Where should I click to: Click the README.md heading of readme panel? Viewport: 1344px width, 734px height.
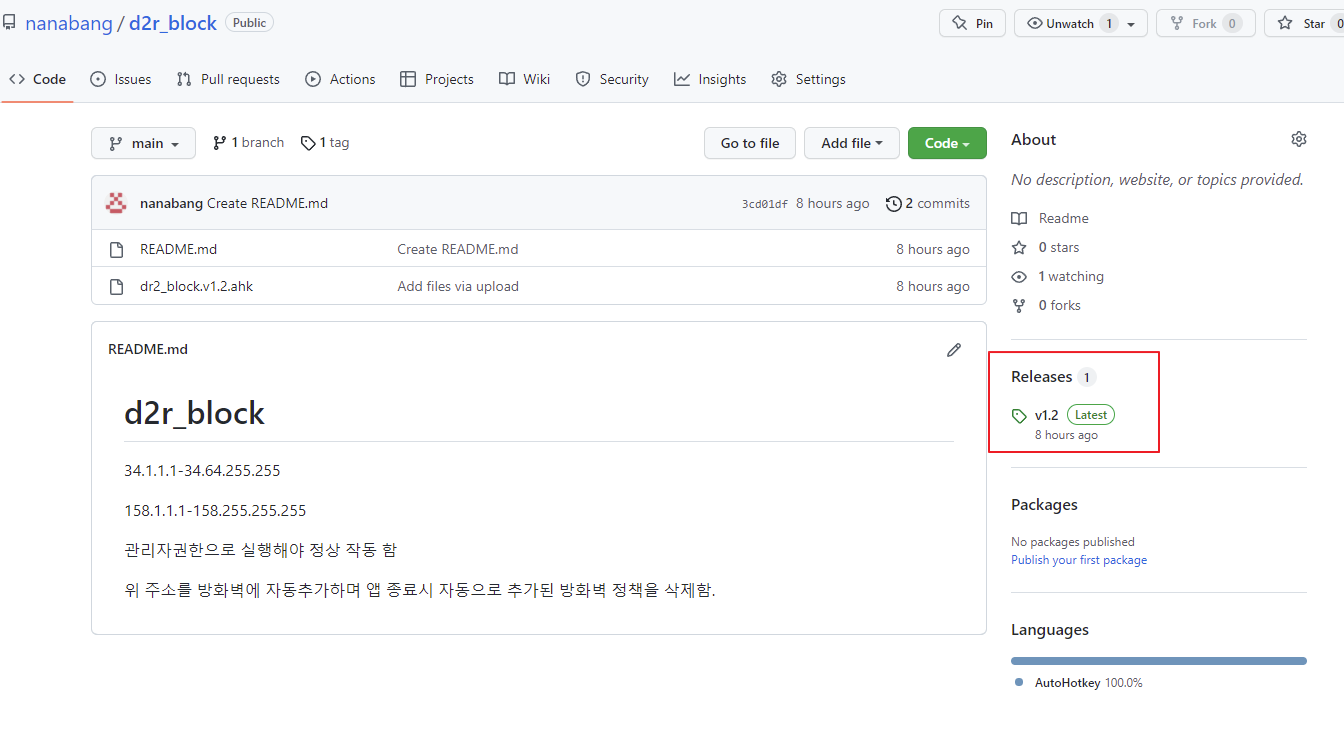[x=148, y=349]
